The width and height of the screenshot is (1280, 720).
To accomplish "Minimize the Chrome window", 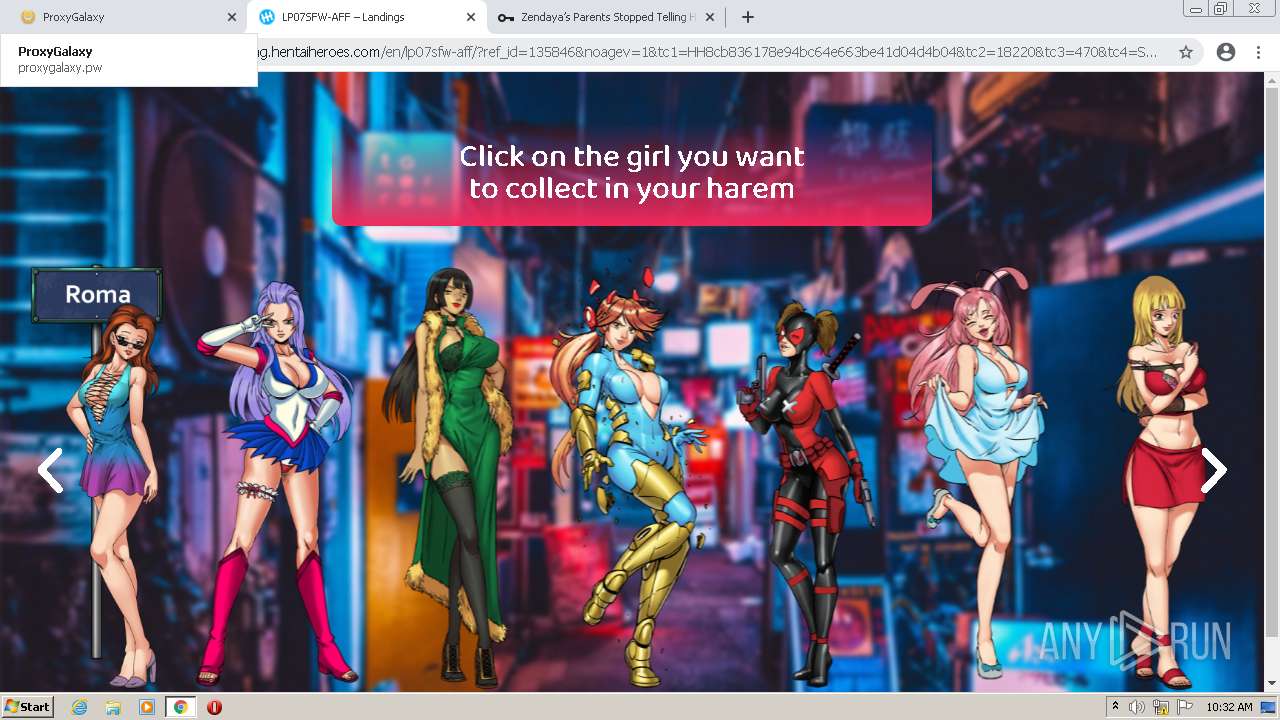I will tap(1195, 8).
